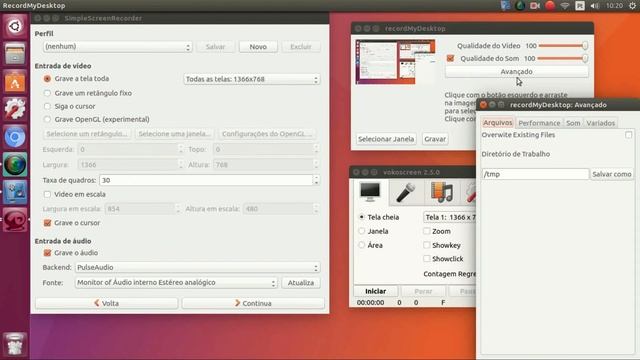Viewport: 640px width, 360px height.
Task: Click the 'Salvar como' button
Action: point(611,174)
